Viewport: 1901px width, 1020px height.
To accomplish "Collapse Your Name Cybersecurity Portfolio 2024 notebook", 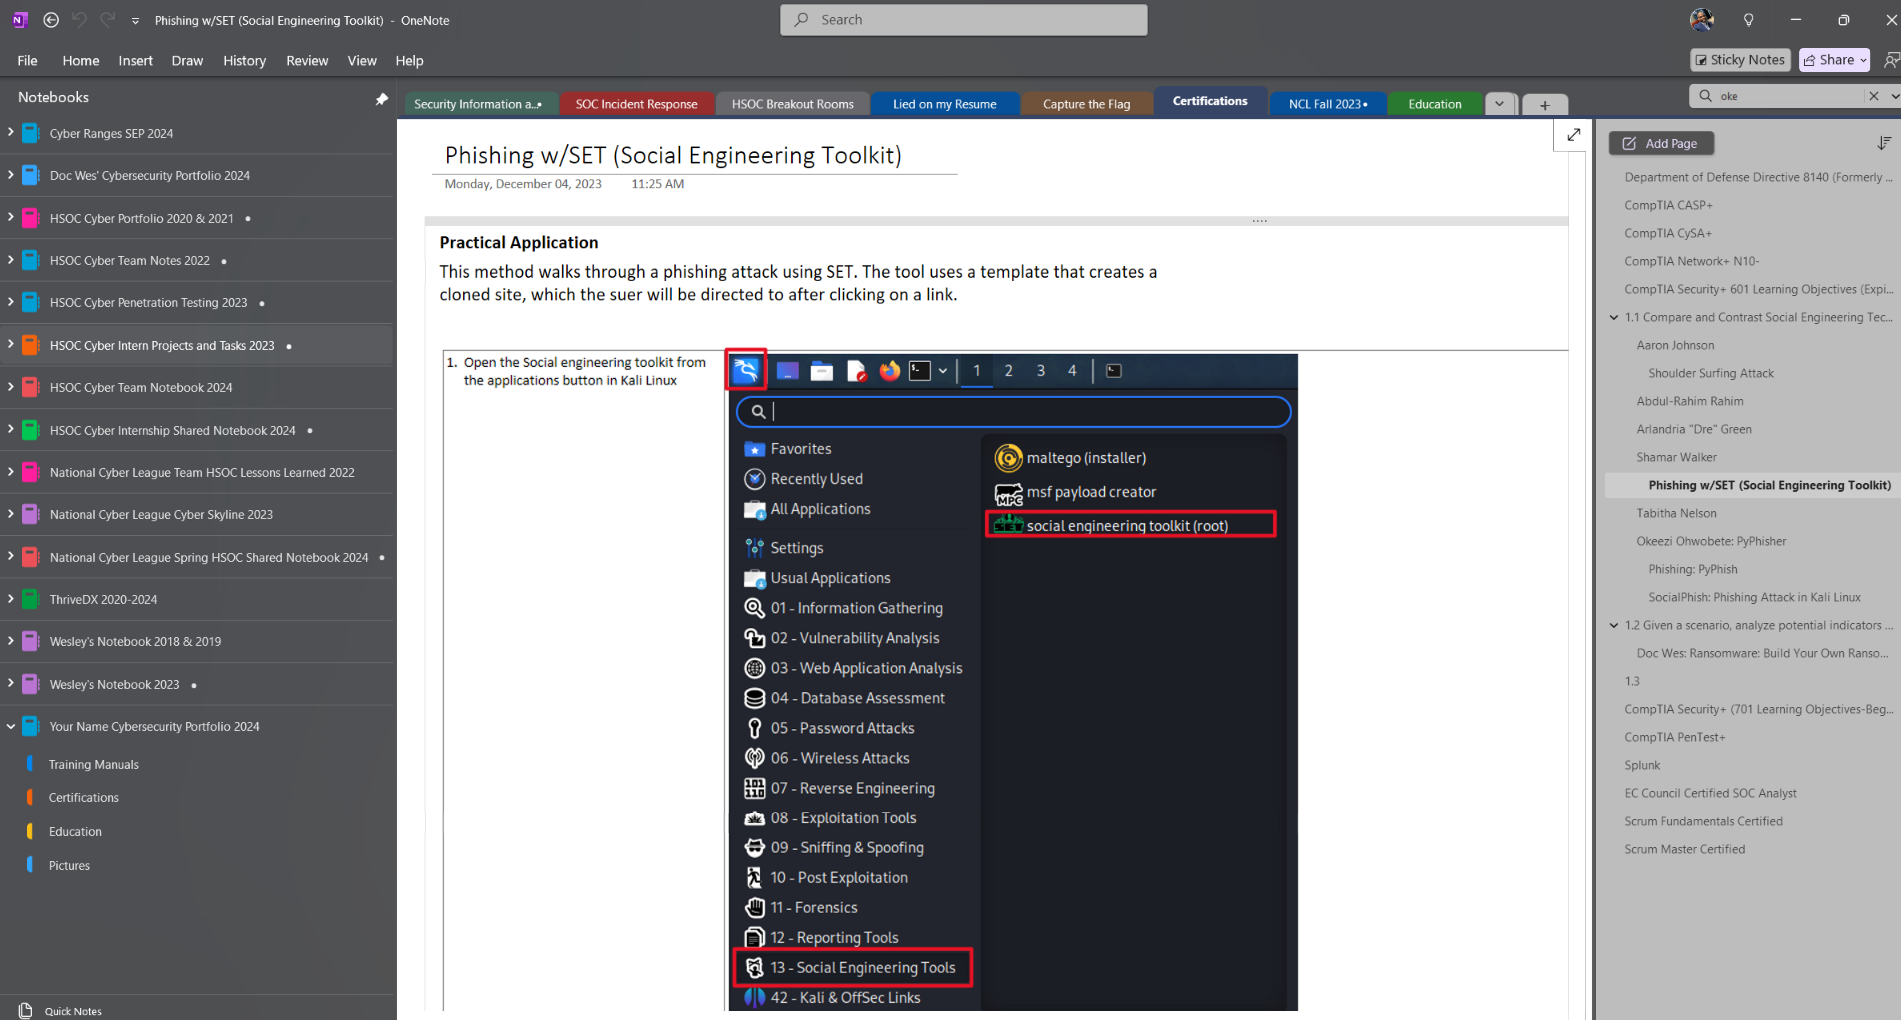I will click(10, 726).
